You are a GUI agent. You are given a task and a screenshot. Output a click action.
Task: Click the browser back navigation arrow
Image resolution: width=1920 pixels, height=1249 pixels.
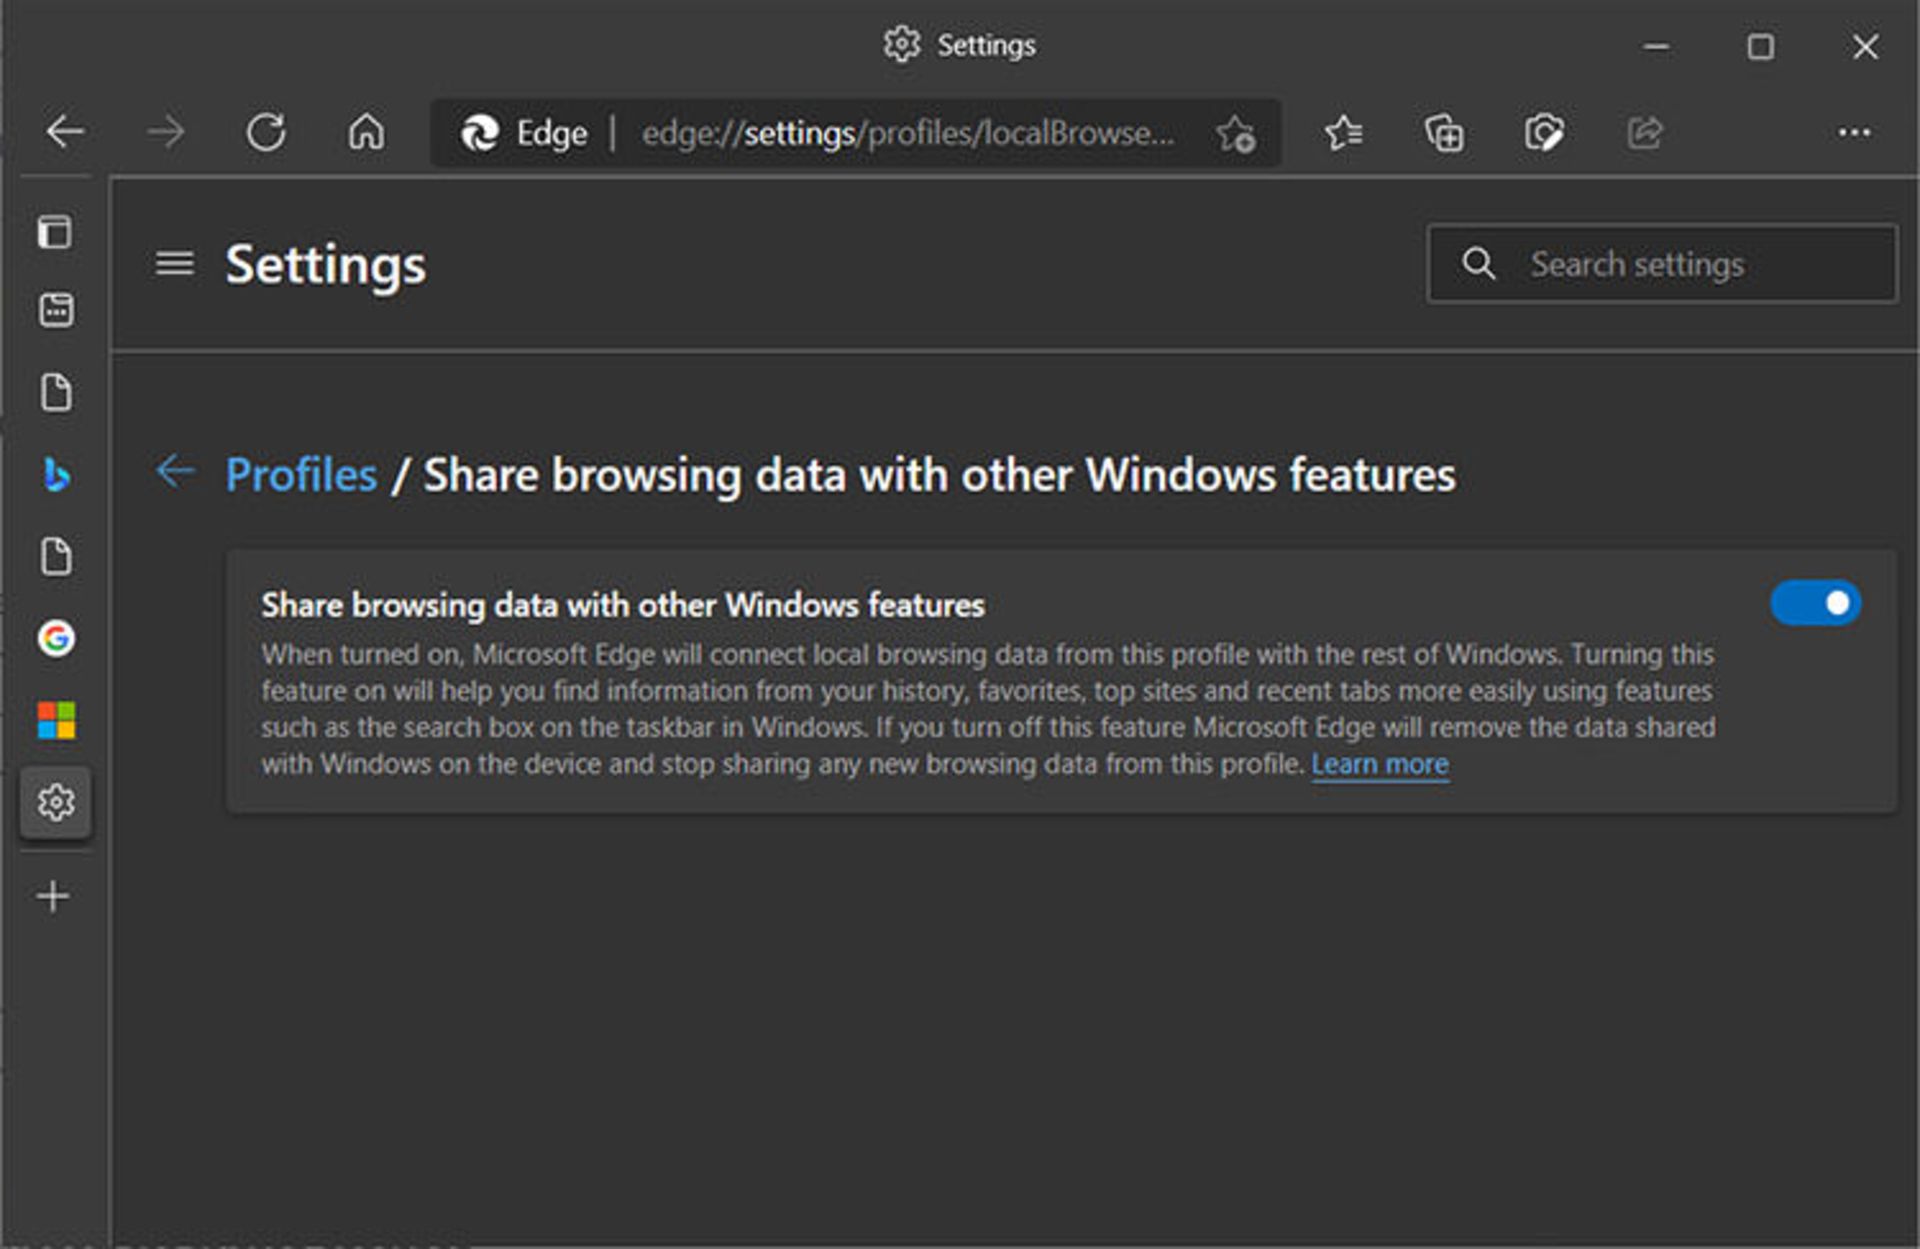pos(66,130)
